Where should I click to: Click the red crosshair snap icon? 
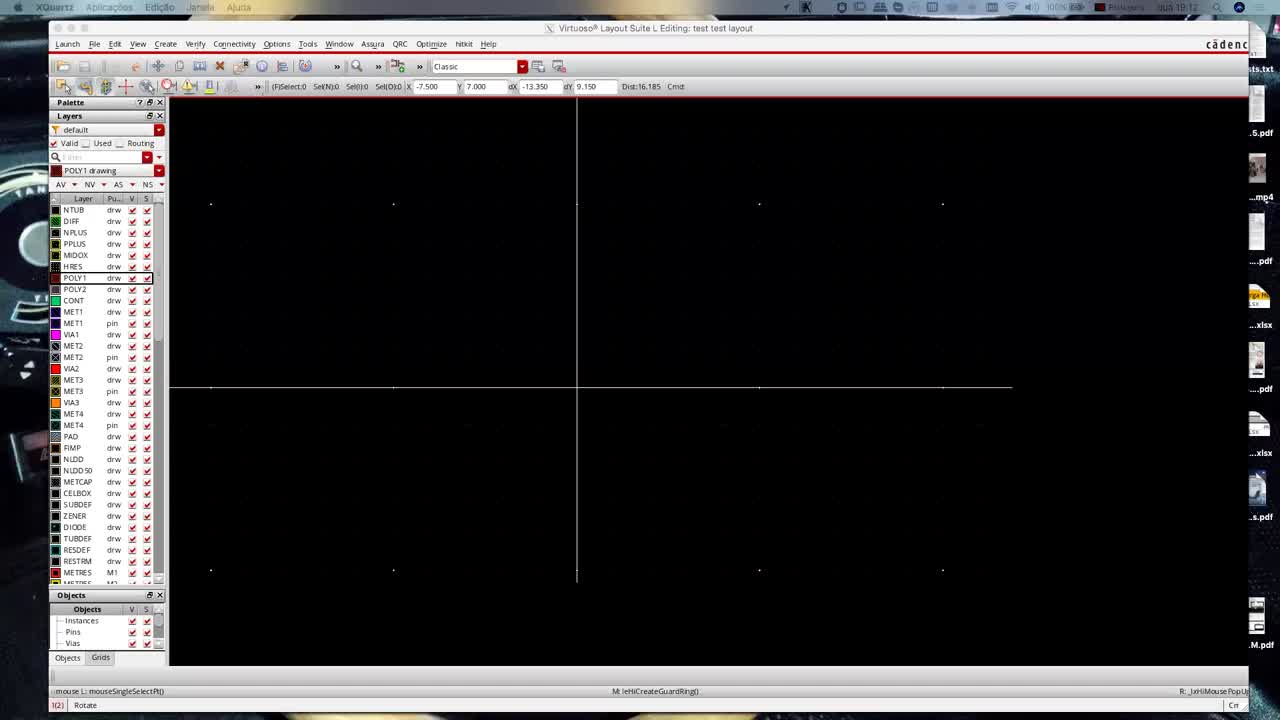(x=126, y=86)
